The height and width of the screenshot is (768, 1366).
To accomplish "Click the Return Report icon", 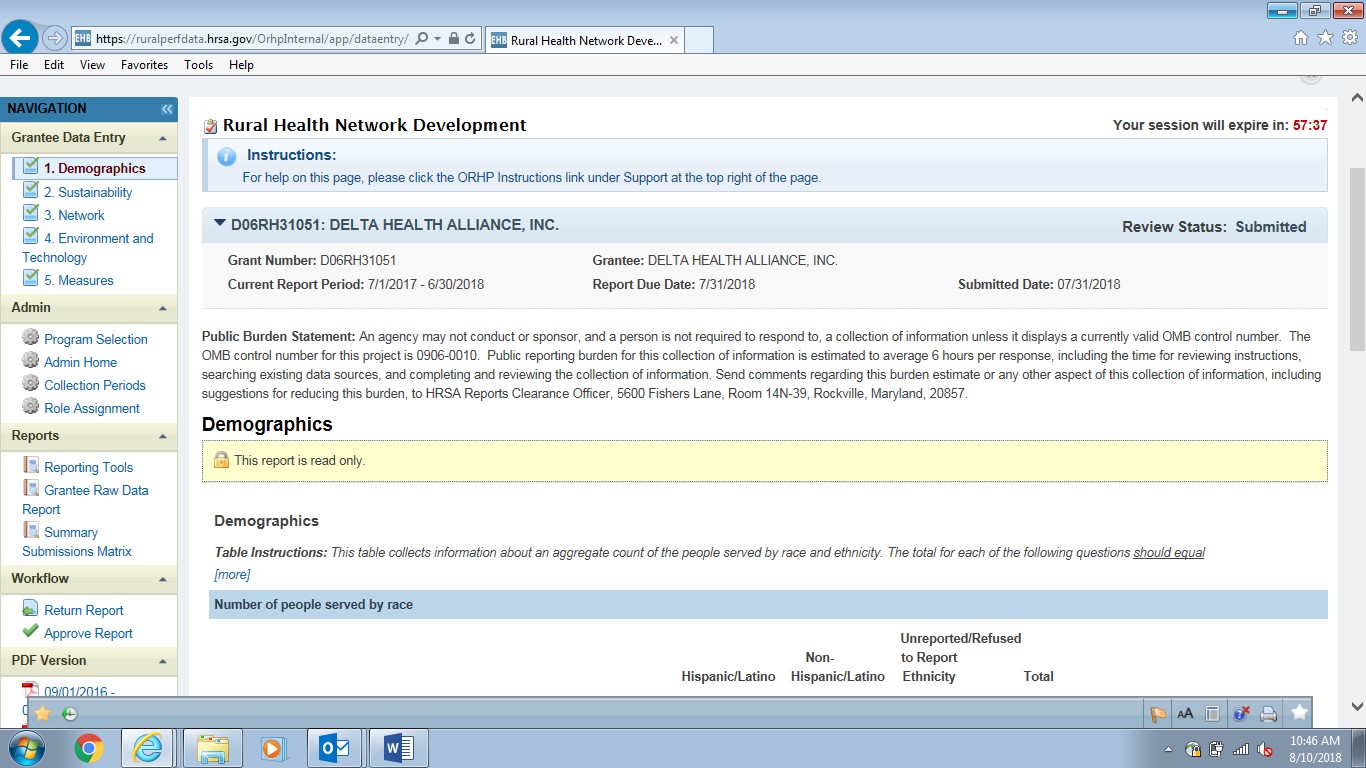I will 31,609.
